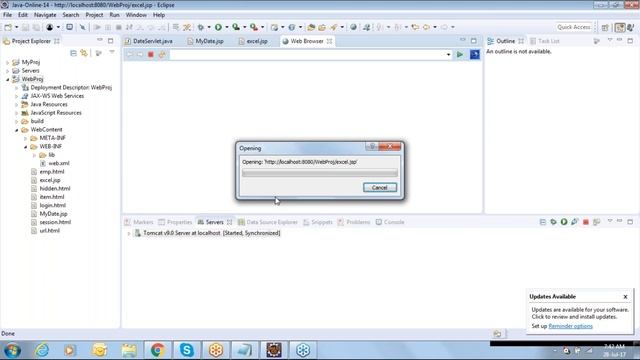Open Chrome from the taskbar

[157, 350]
